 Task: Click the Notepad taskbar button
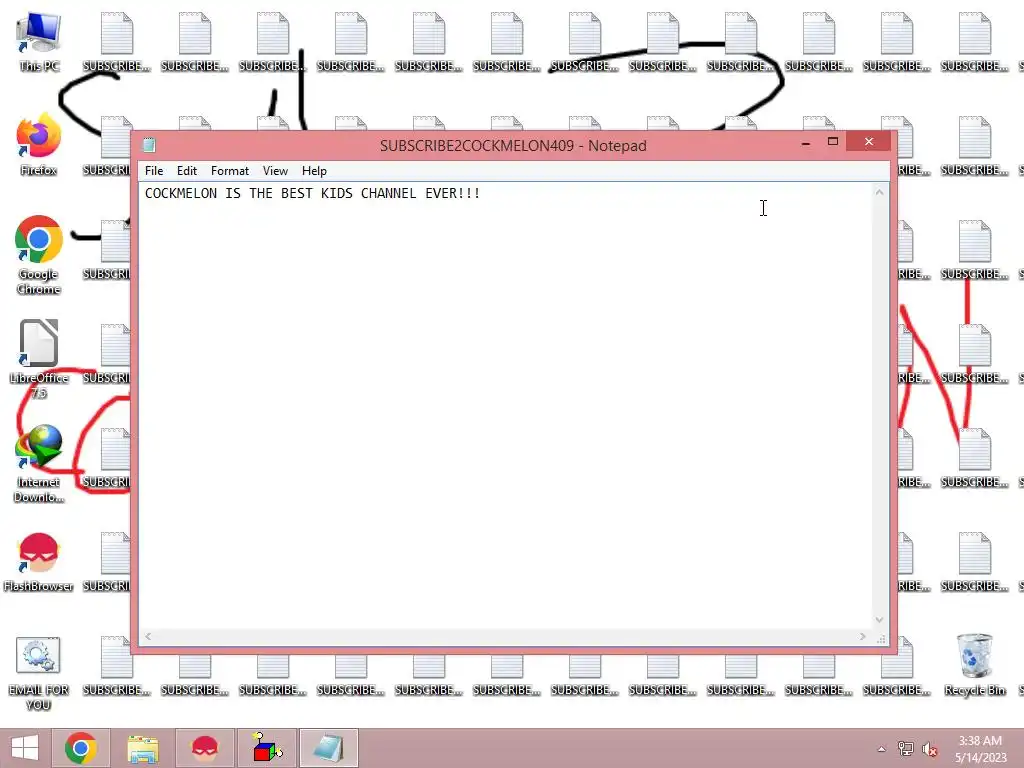click(328, 748)
